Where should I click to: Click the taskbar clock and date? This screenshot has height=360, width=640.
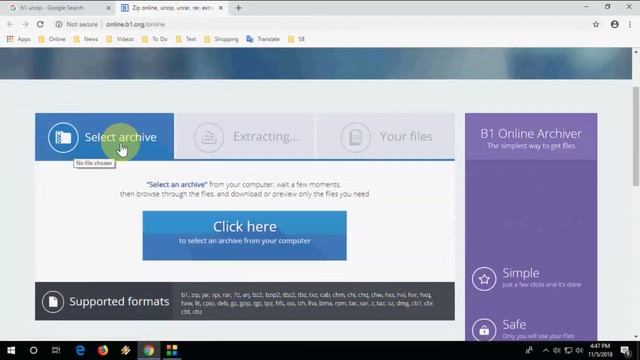pos(600,350)
